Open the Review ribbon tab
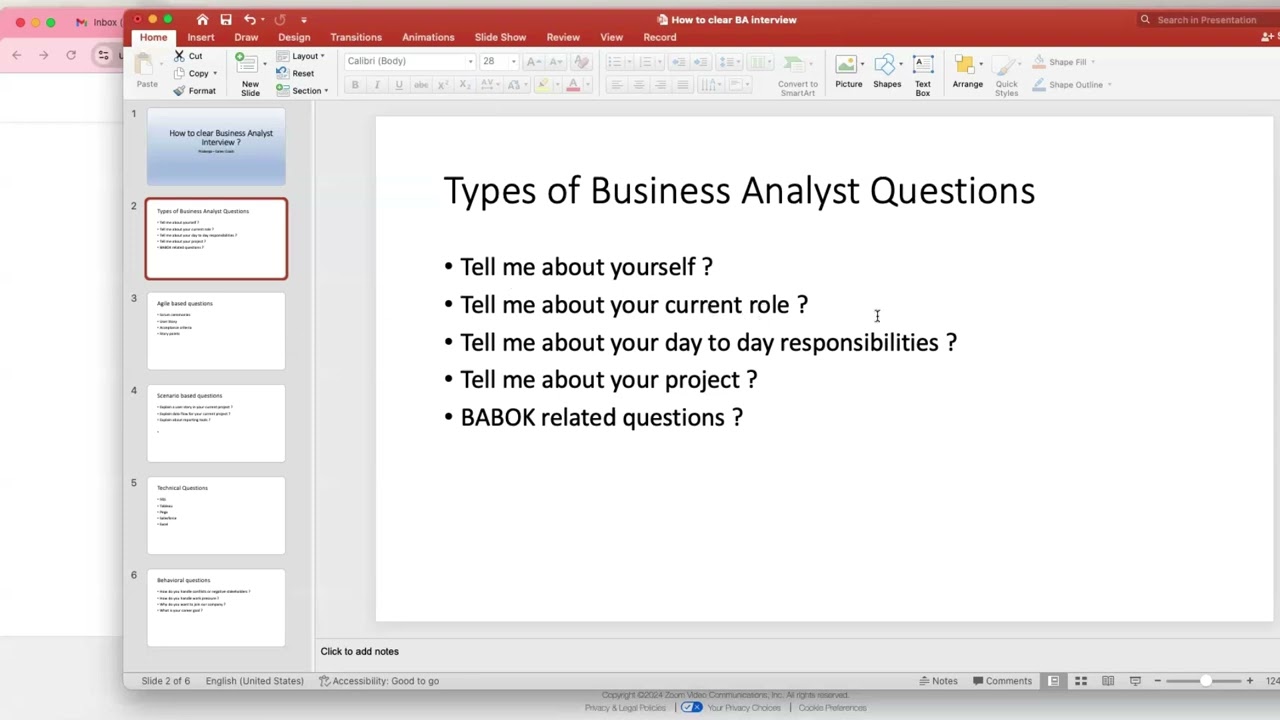The image size is (1280, 720). (563, 37)
